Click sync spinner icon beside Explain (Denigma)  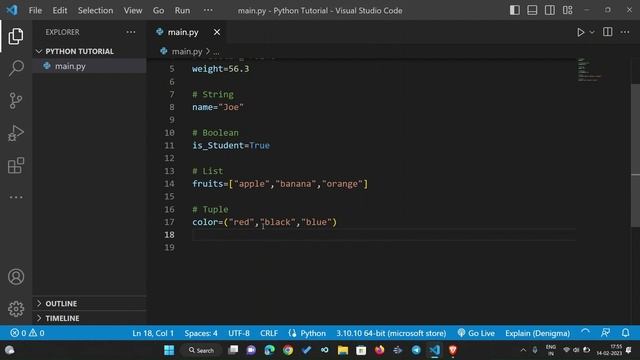tap(585, 333)
